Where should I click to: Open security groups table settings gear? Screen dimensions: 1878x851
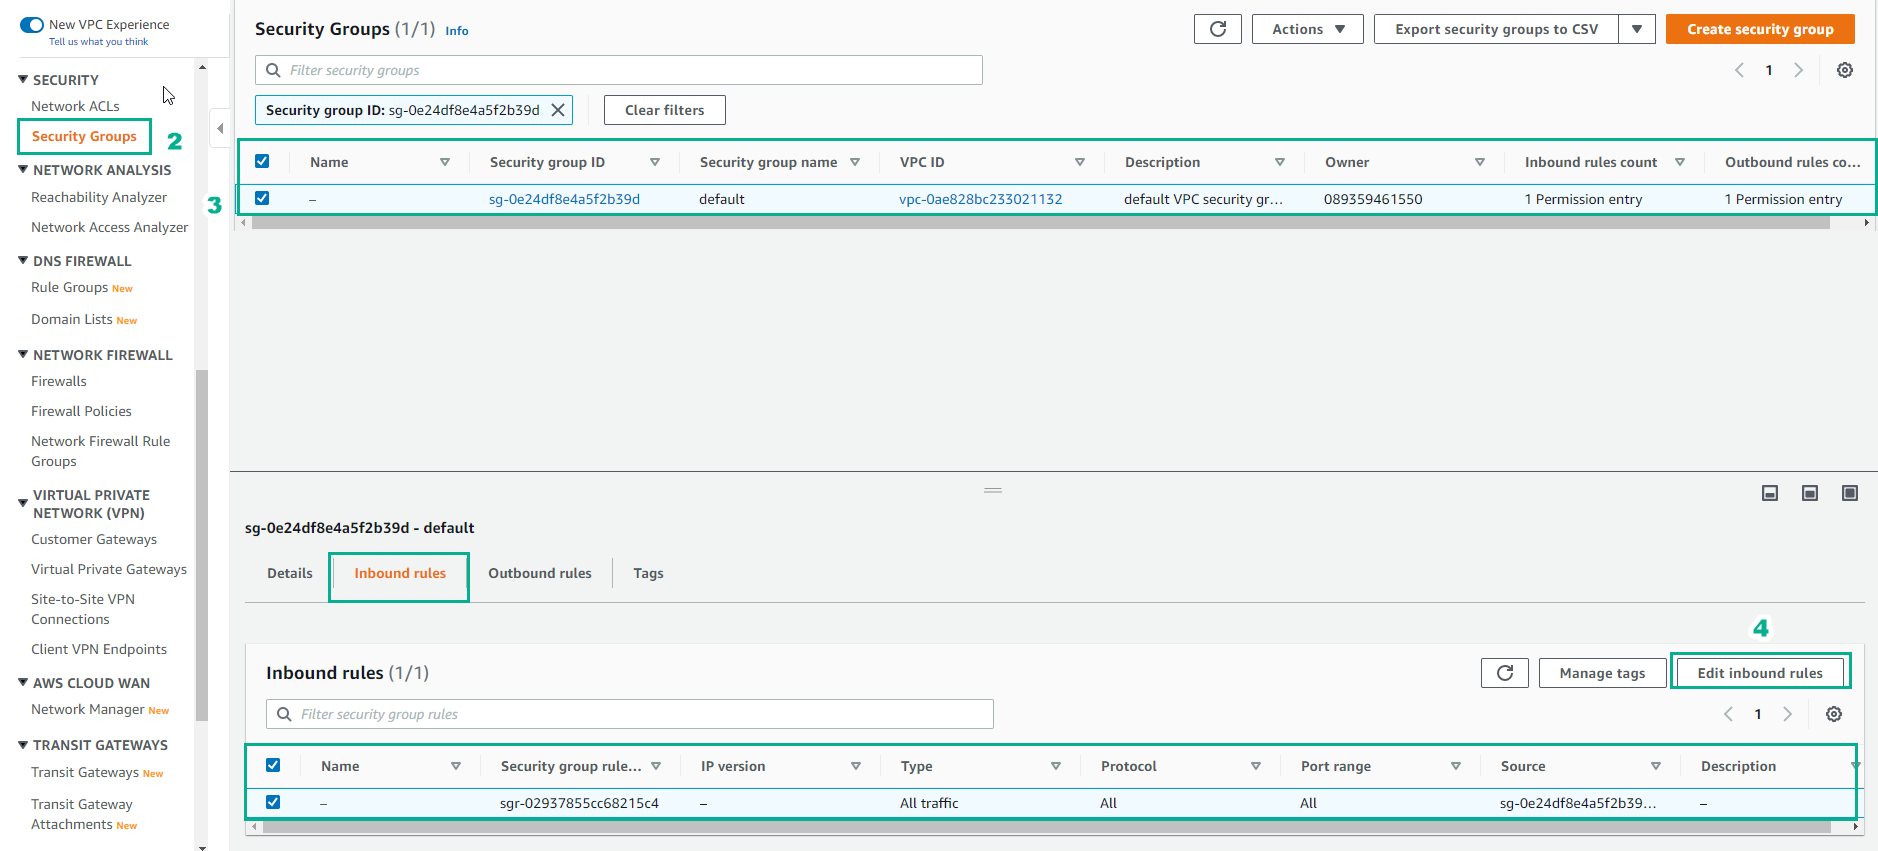[x=1845, y=70]
